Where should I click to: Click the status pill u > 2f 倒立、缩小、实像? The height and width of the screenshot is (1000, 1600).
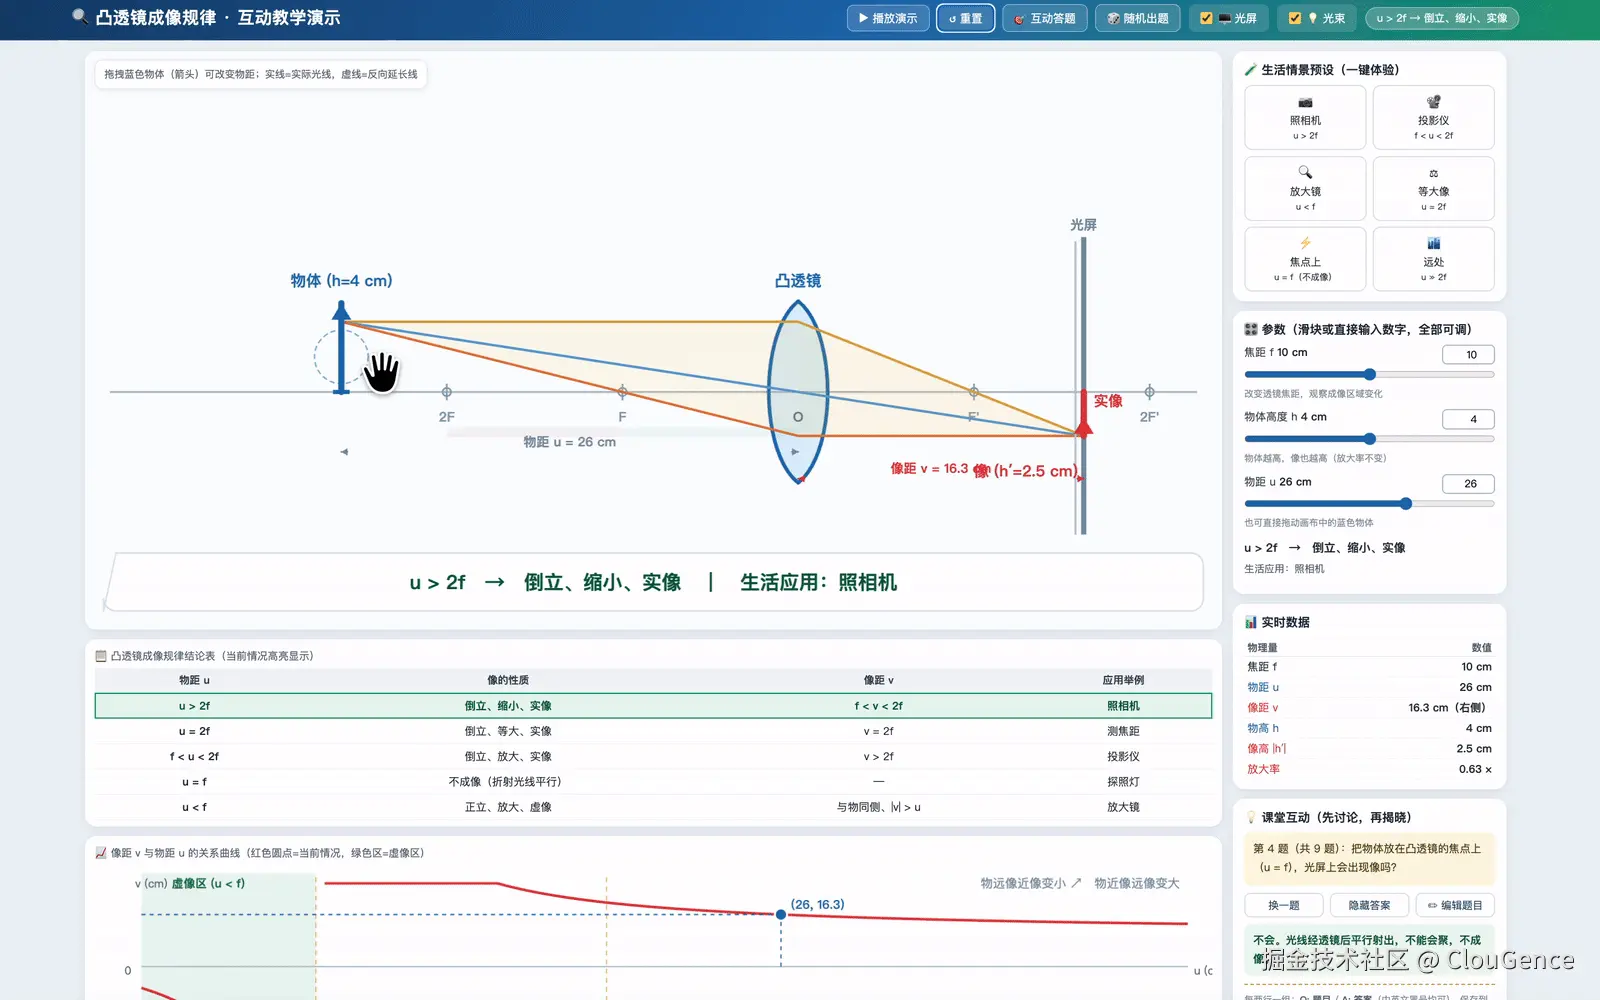(x=1442, y=18)
